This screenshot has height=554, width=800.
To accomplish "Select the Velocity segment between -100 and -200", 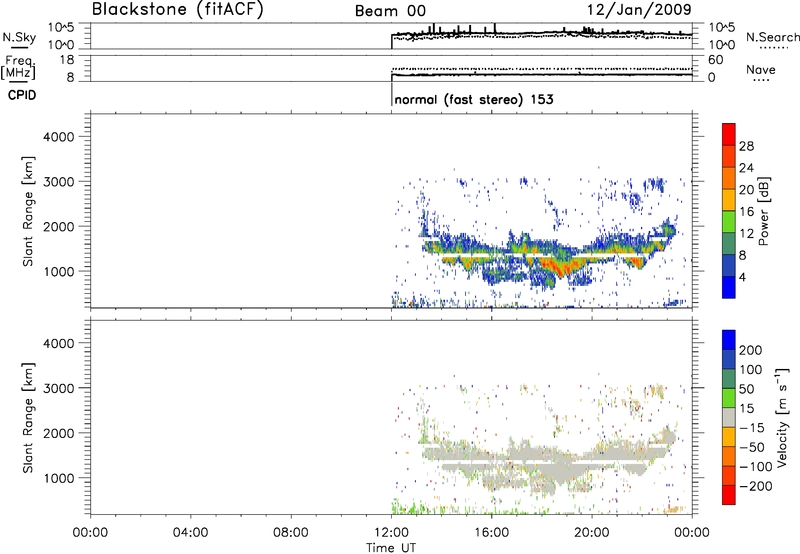I will coord(729,475).
